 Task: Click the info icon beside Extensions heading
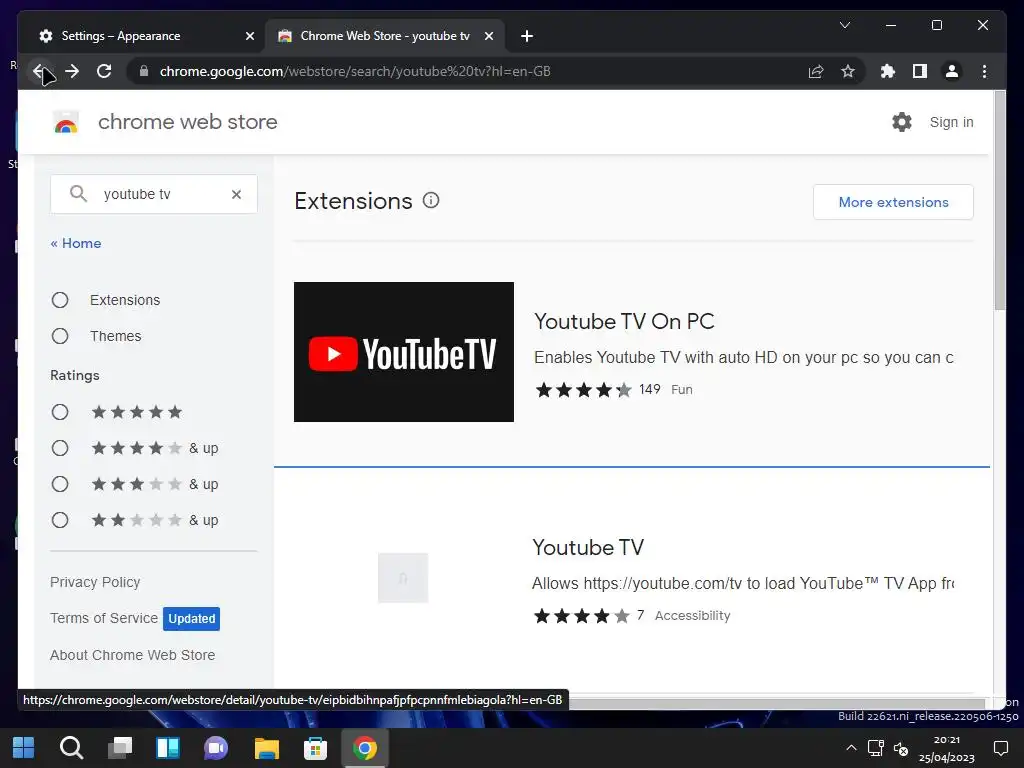coord(431,200)
